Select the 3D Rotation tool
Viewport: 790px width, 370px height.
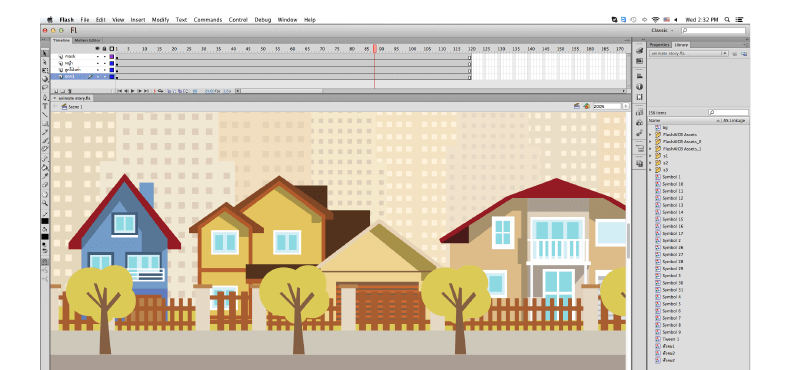coord(45,79)
